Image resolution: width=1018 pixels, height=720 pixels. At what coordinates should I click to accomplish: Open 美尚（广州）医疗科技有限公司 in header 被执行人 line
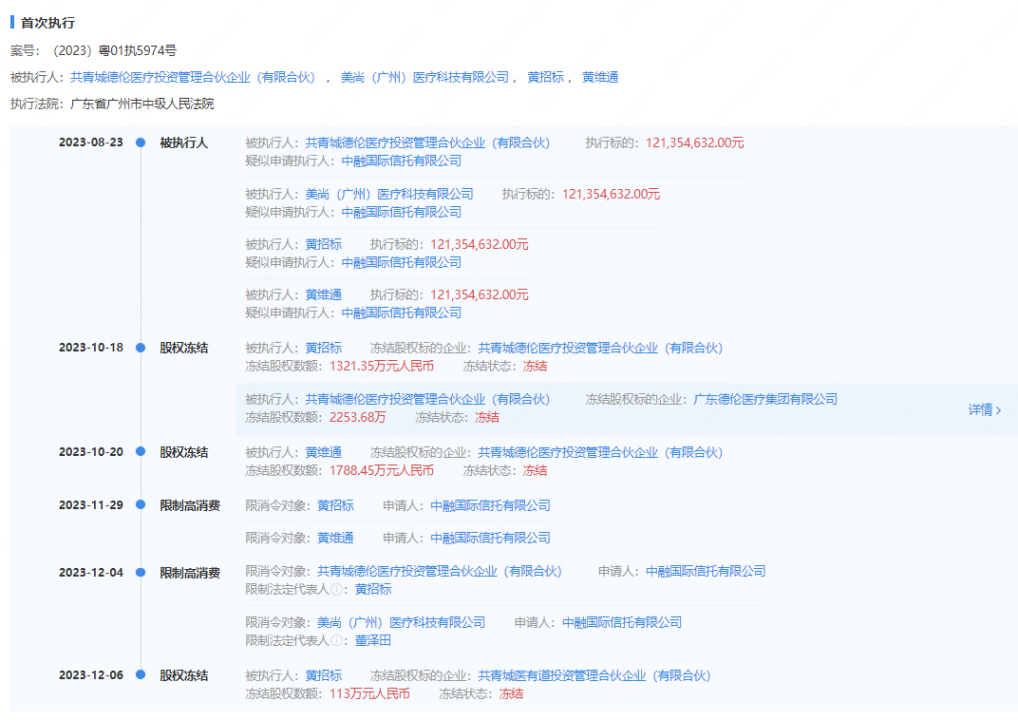pyautogui.click(x=425, y=77)
